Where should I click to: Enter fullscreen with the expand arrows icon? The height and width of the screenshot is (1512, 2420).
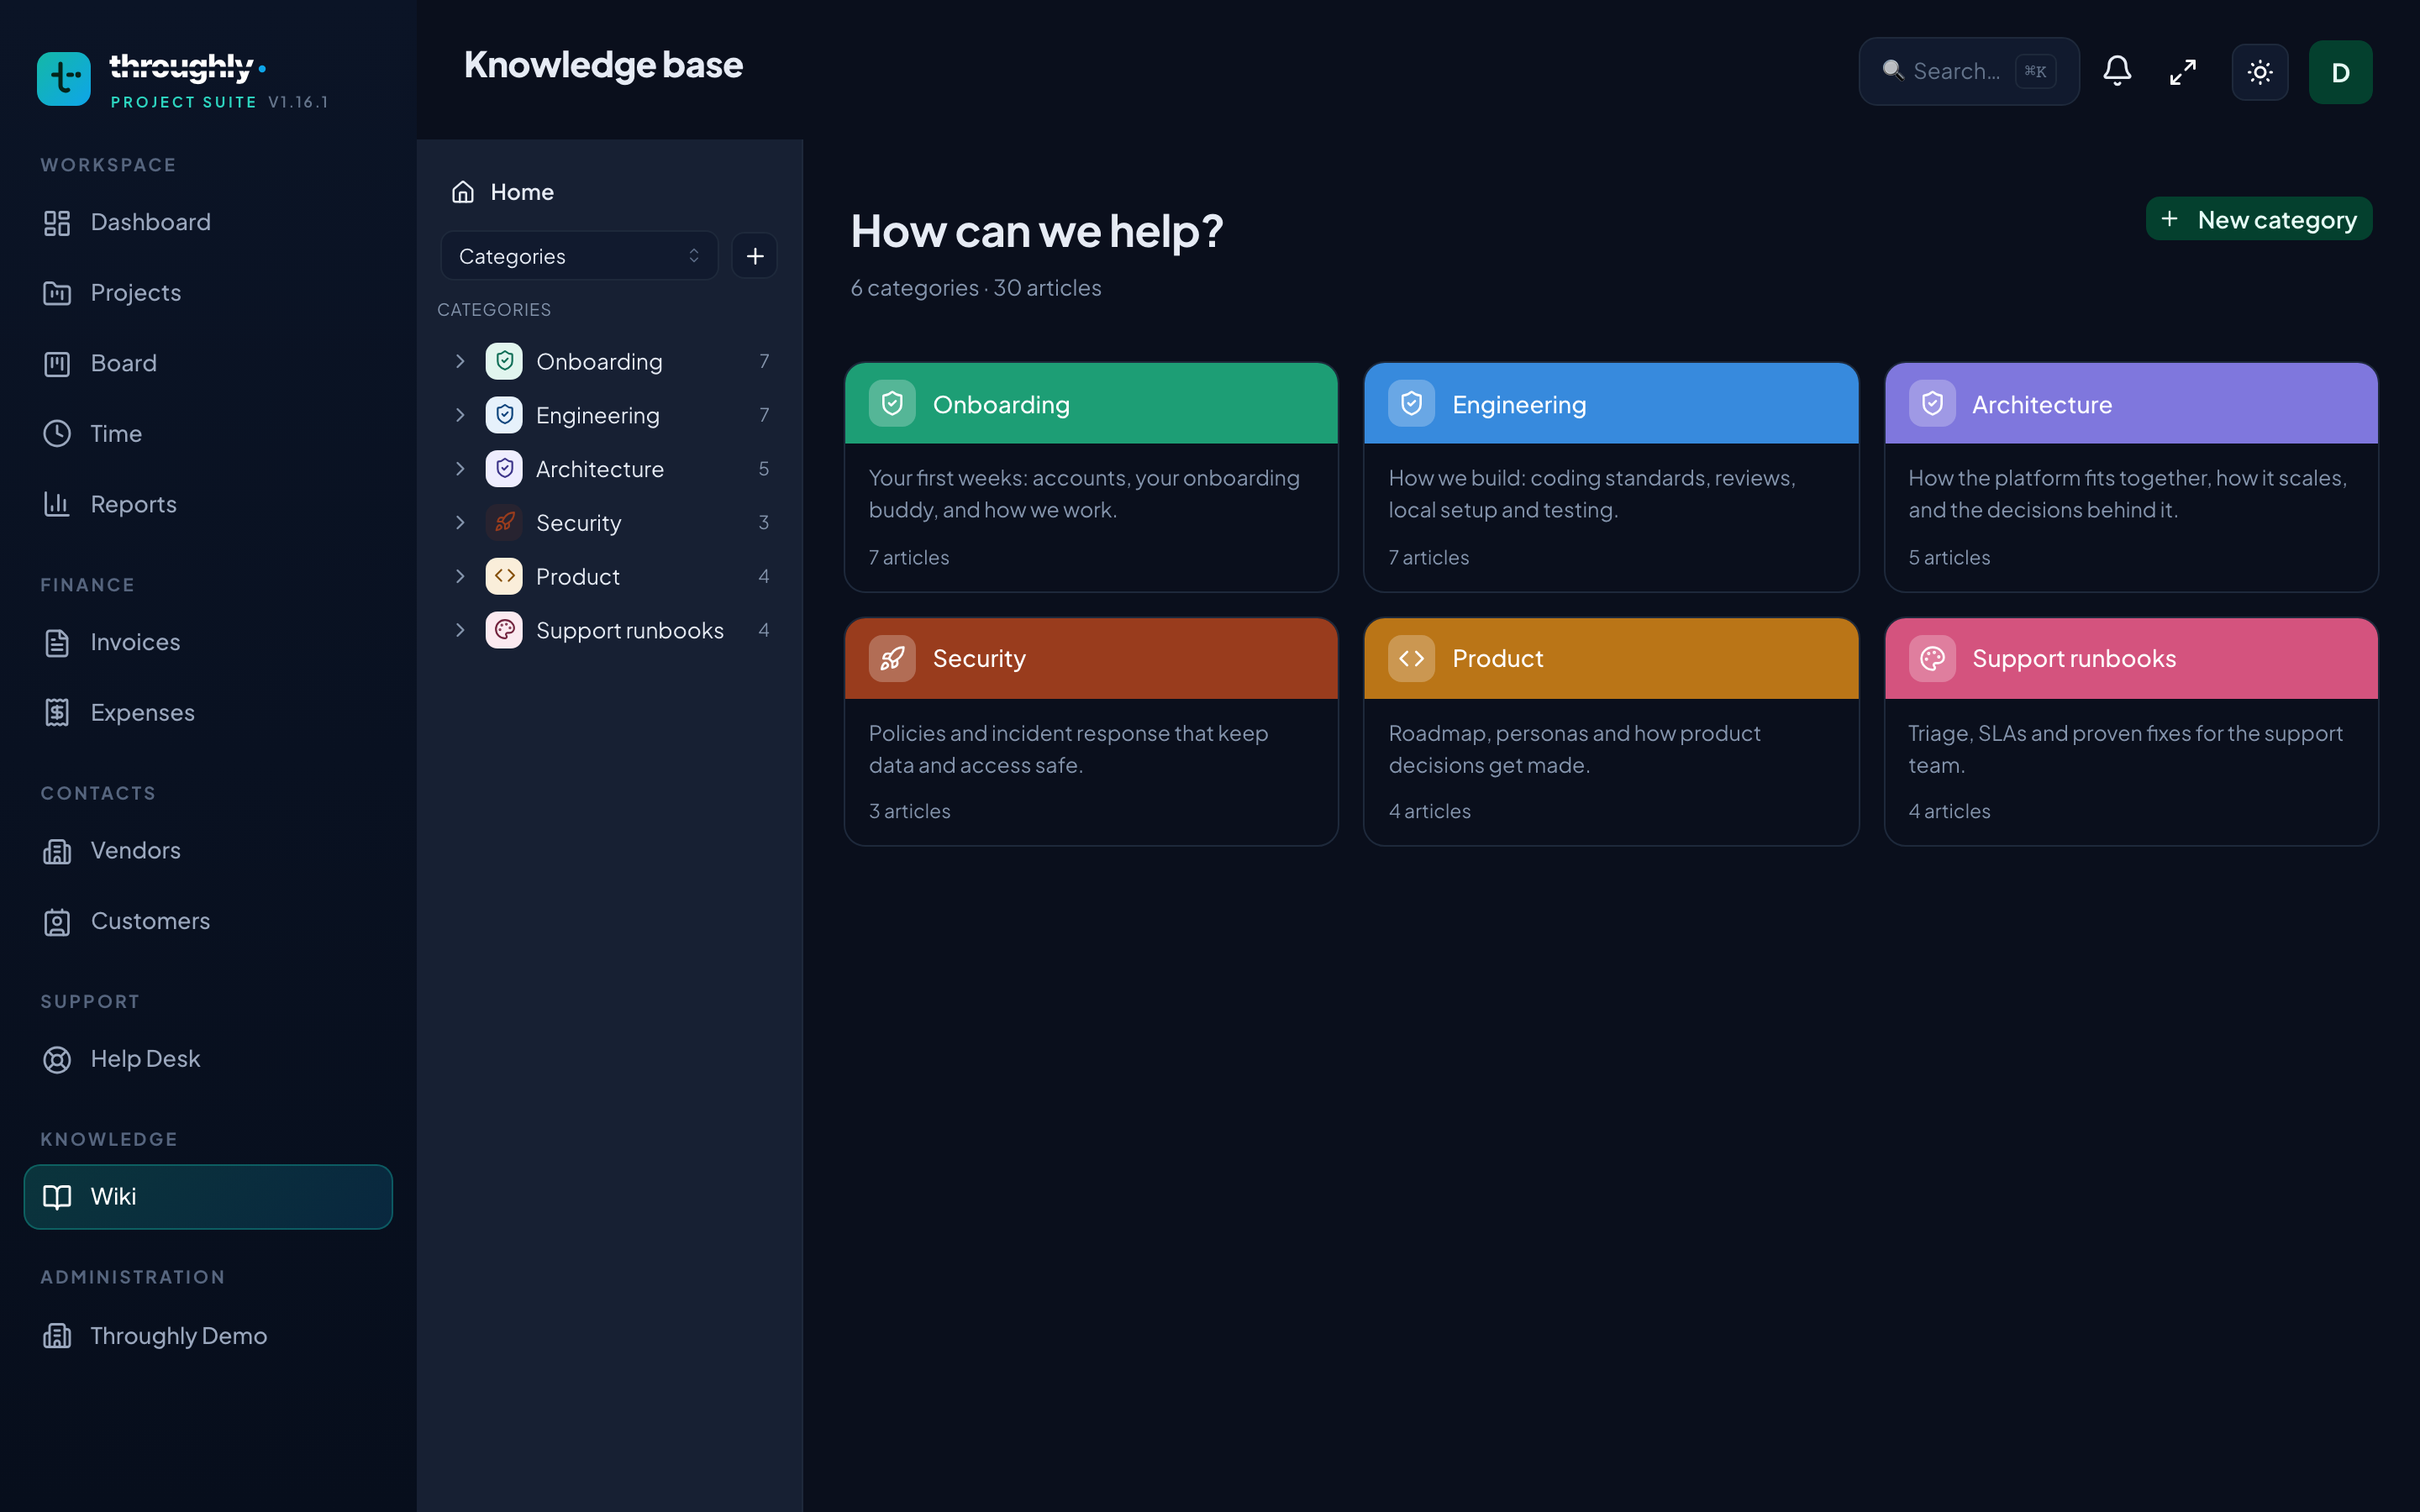coord(2183,72)
